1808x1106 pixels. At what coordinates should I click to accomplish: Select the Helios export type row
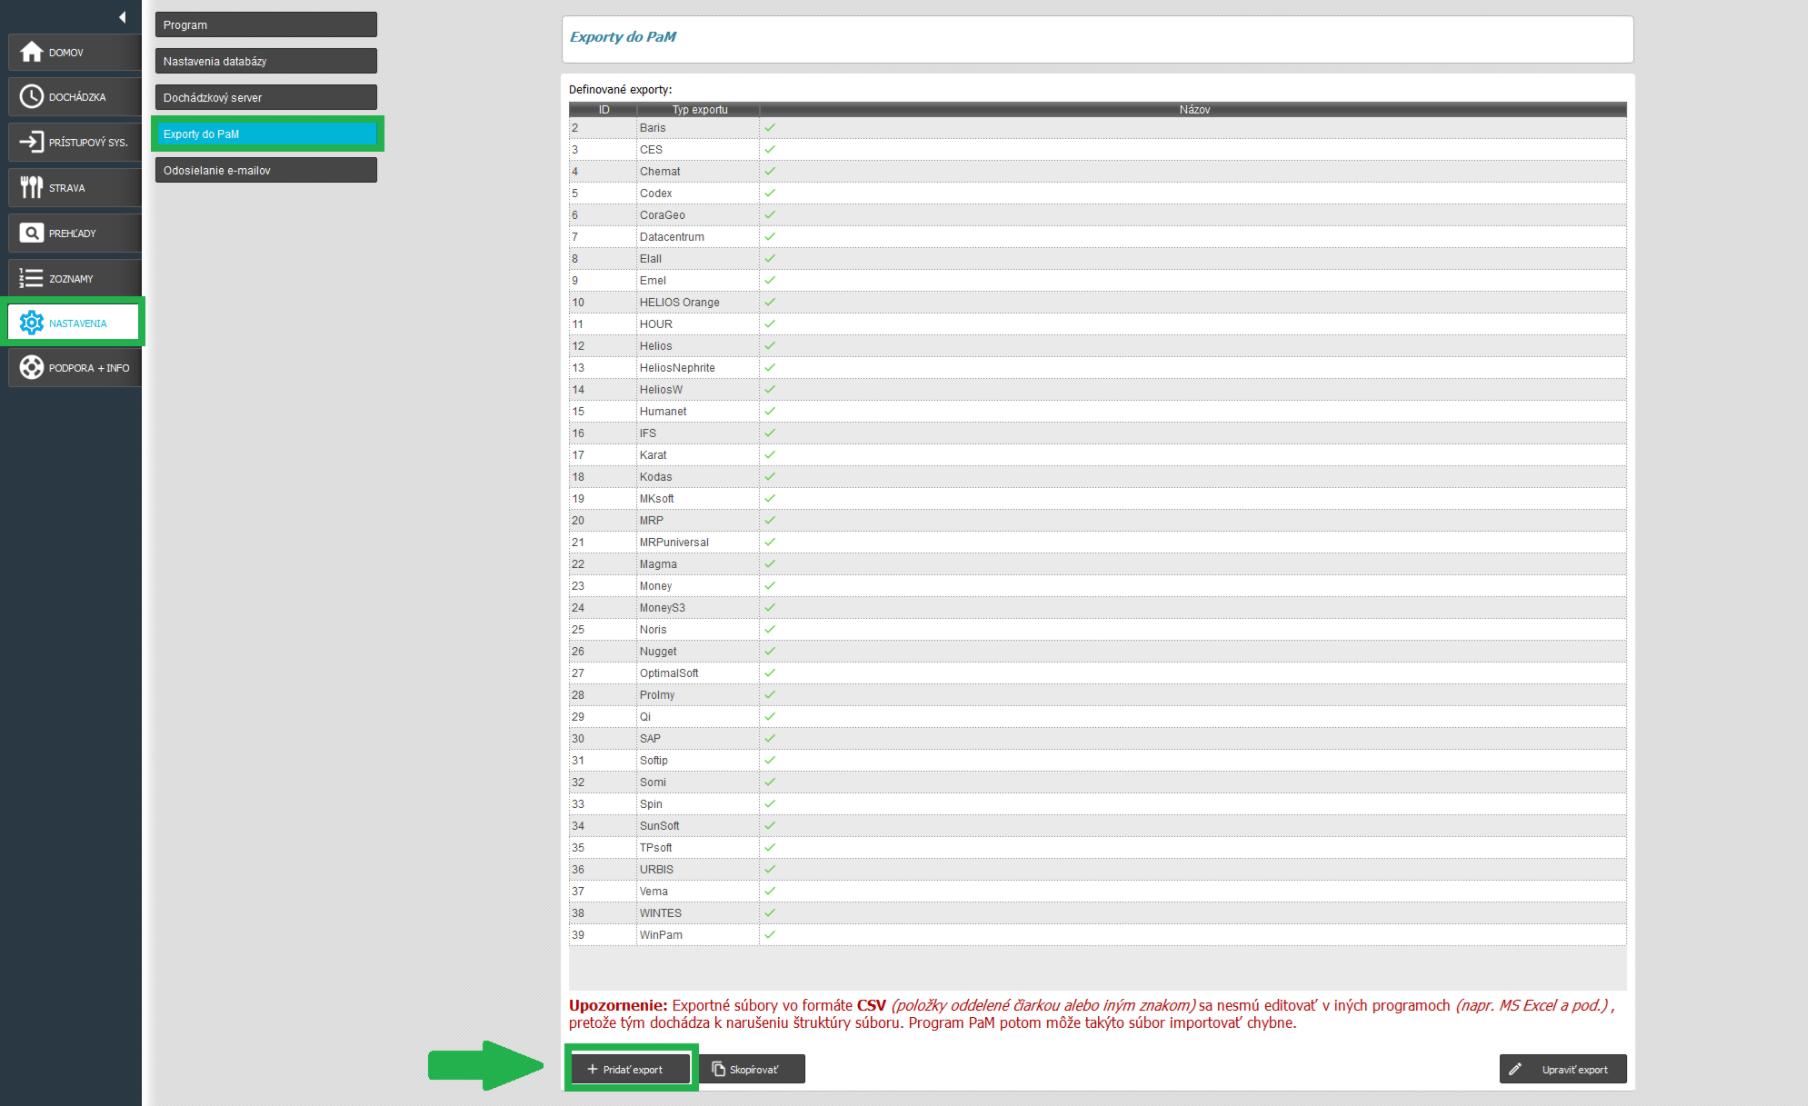point(1097,346)
